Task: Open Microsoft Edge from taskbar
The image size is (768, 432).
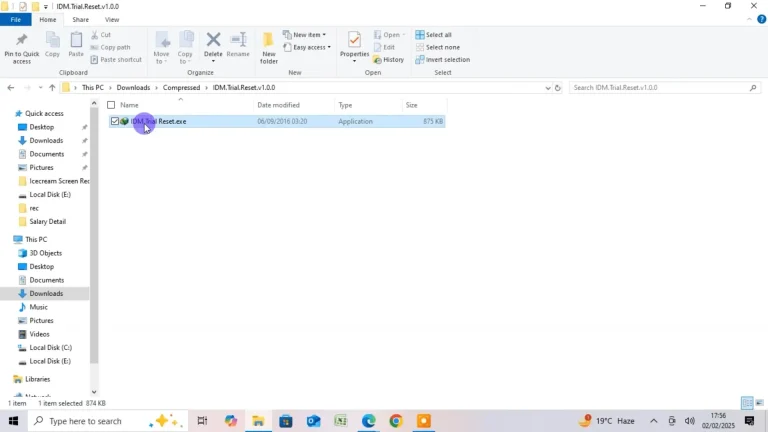Action: (368, 421)
